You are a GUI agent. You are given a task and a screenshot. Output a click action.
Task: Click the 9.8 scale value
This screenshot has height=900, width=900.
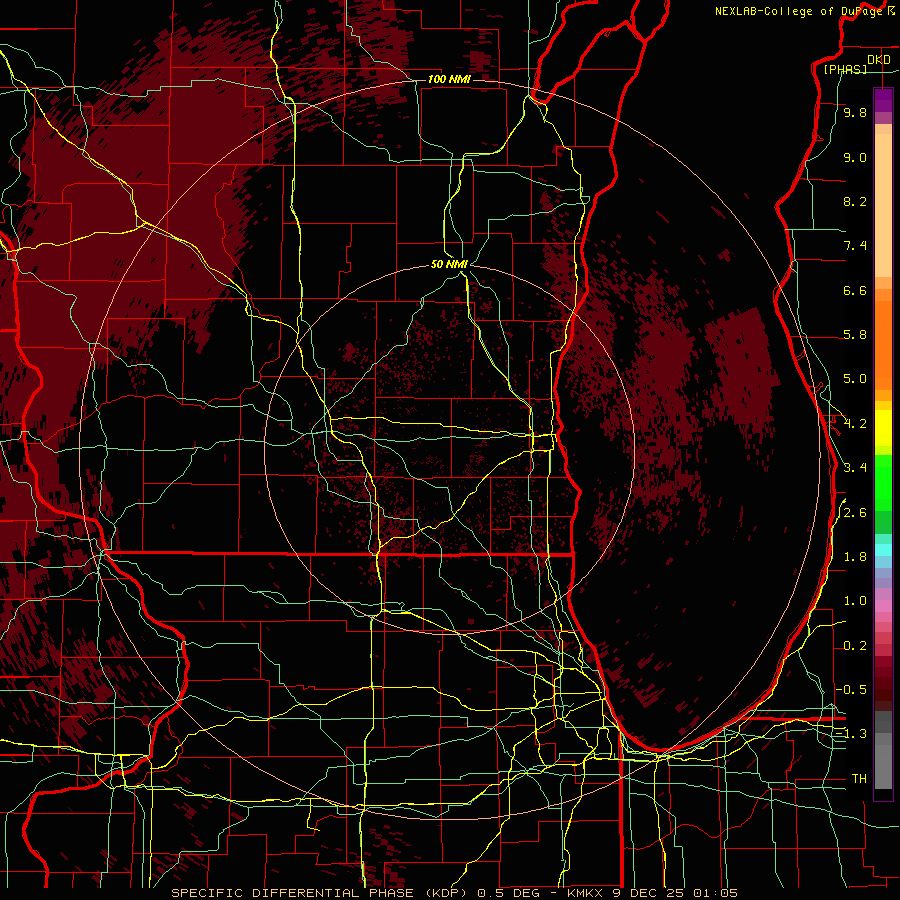click(855, 113)
